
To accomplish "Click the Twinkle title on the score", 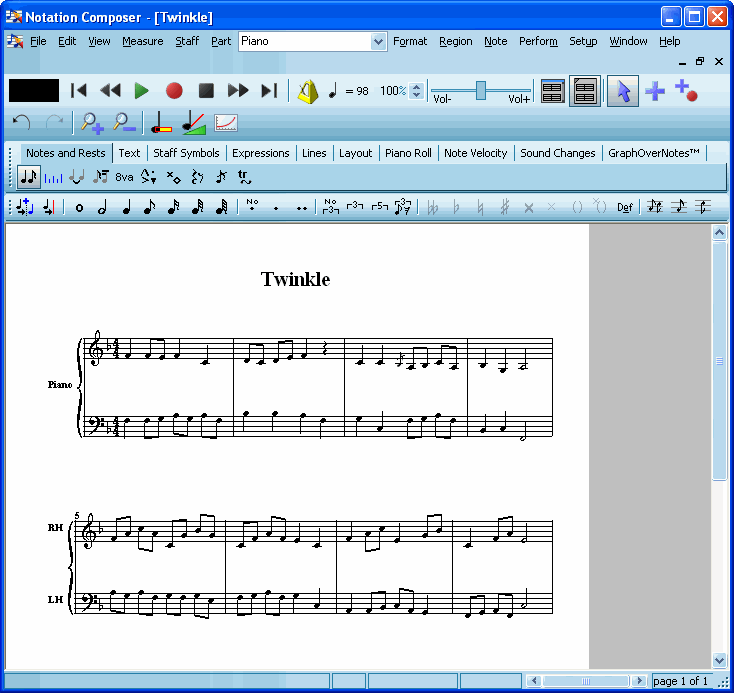I will (x=295, y=279).
